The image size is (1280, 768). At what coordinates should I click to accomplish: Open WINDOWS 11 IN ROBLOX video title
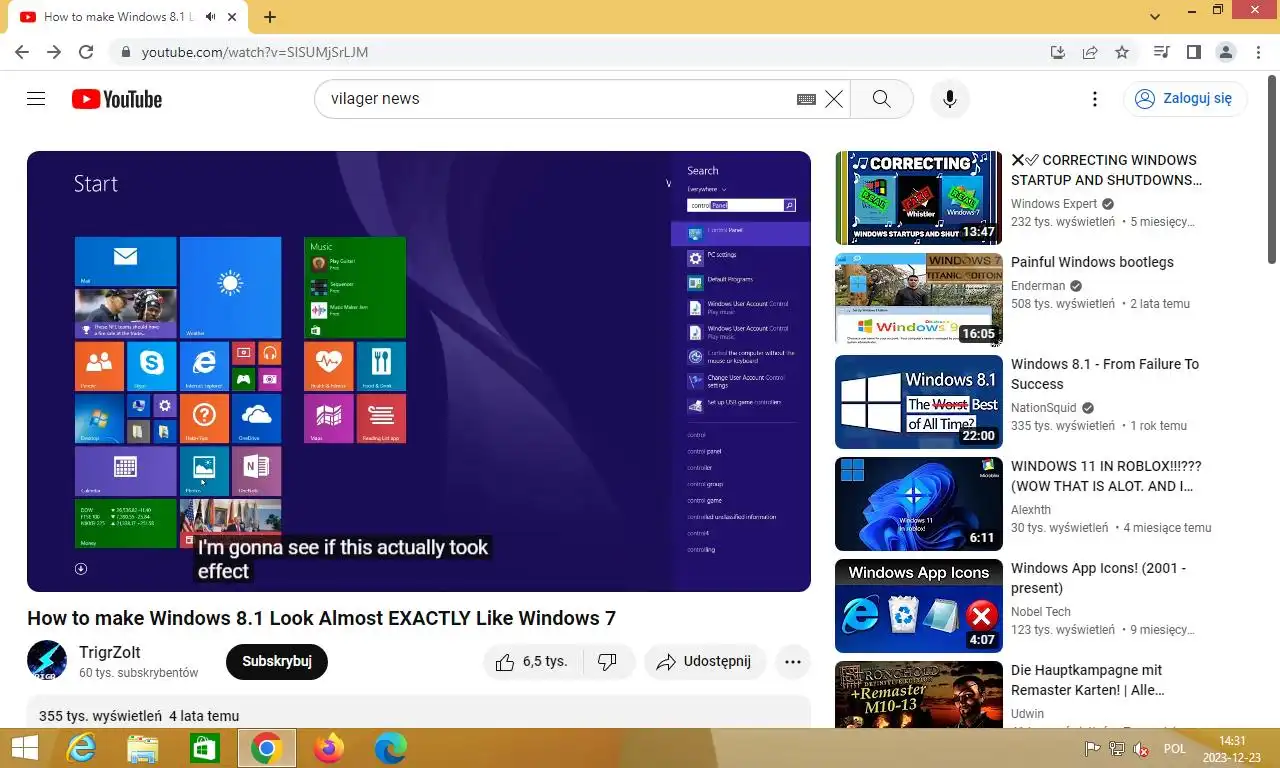tap(1106, 476)
